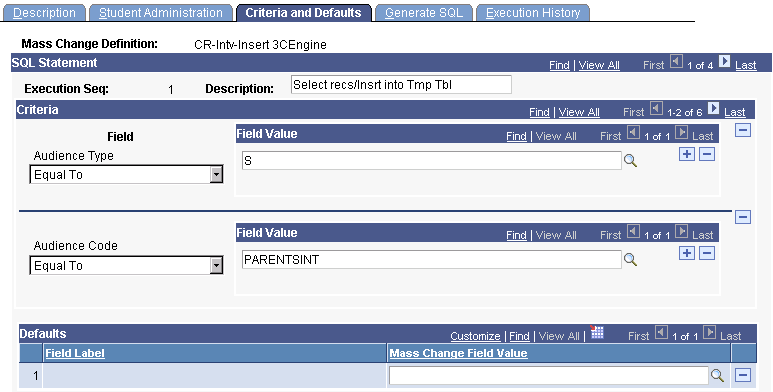Show previous SQL Statement row arrow
Image resolution: width=773 pixels, height=392 pixels.
point(676,62)
